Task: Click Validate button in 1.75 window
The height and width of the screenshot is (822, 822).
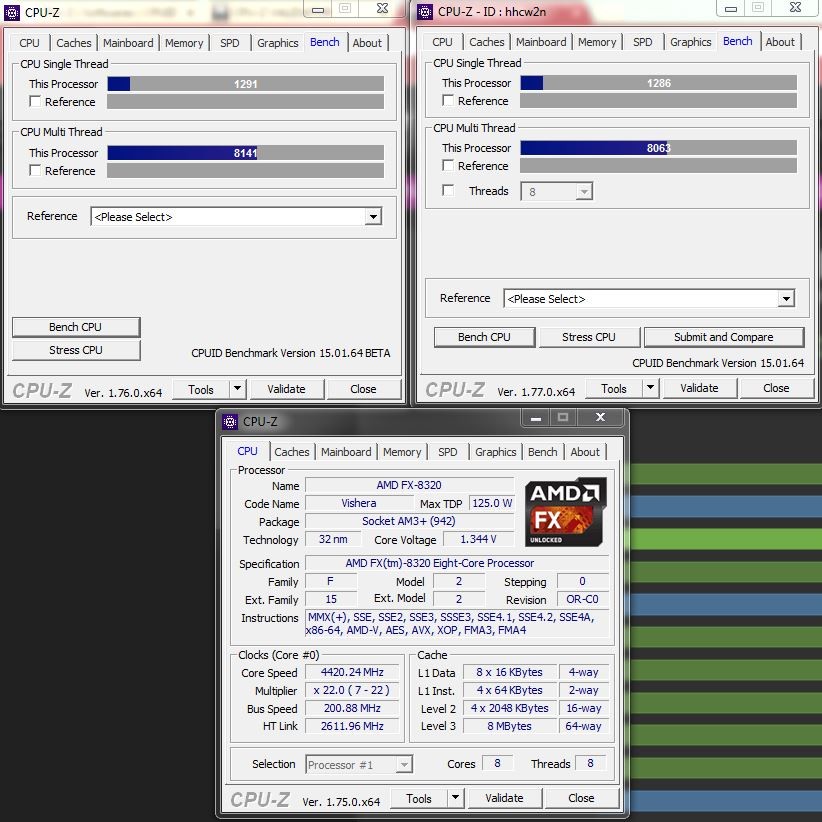Action: [505, 798]
